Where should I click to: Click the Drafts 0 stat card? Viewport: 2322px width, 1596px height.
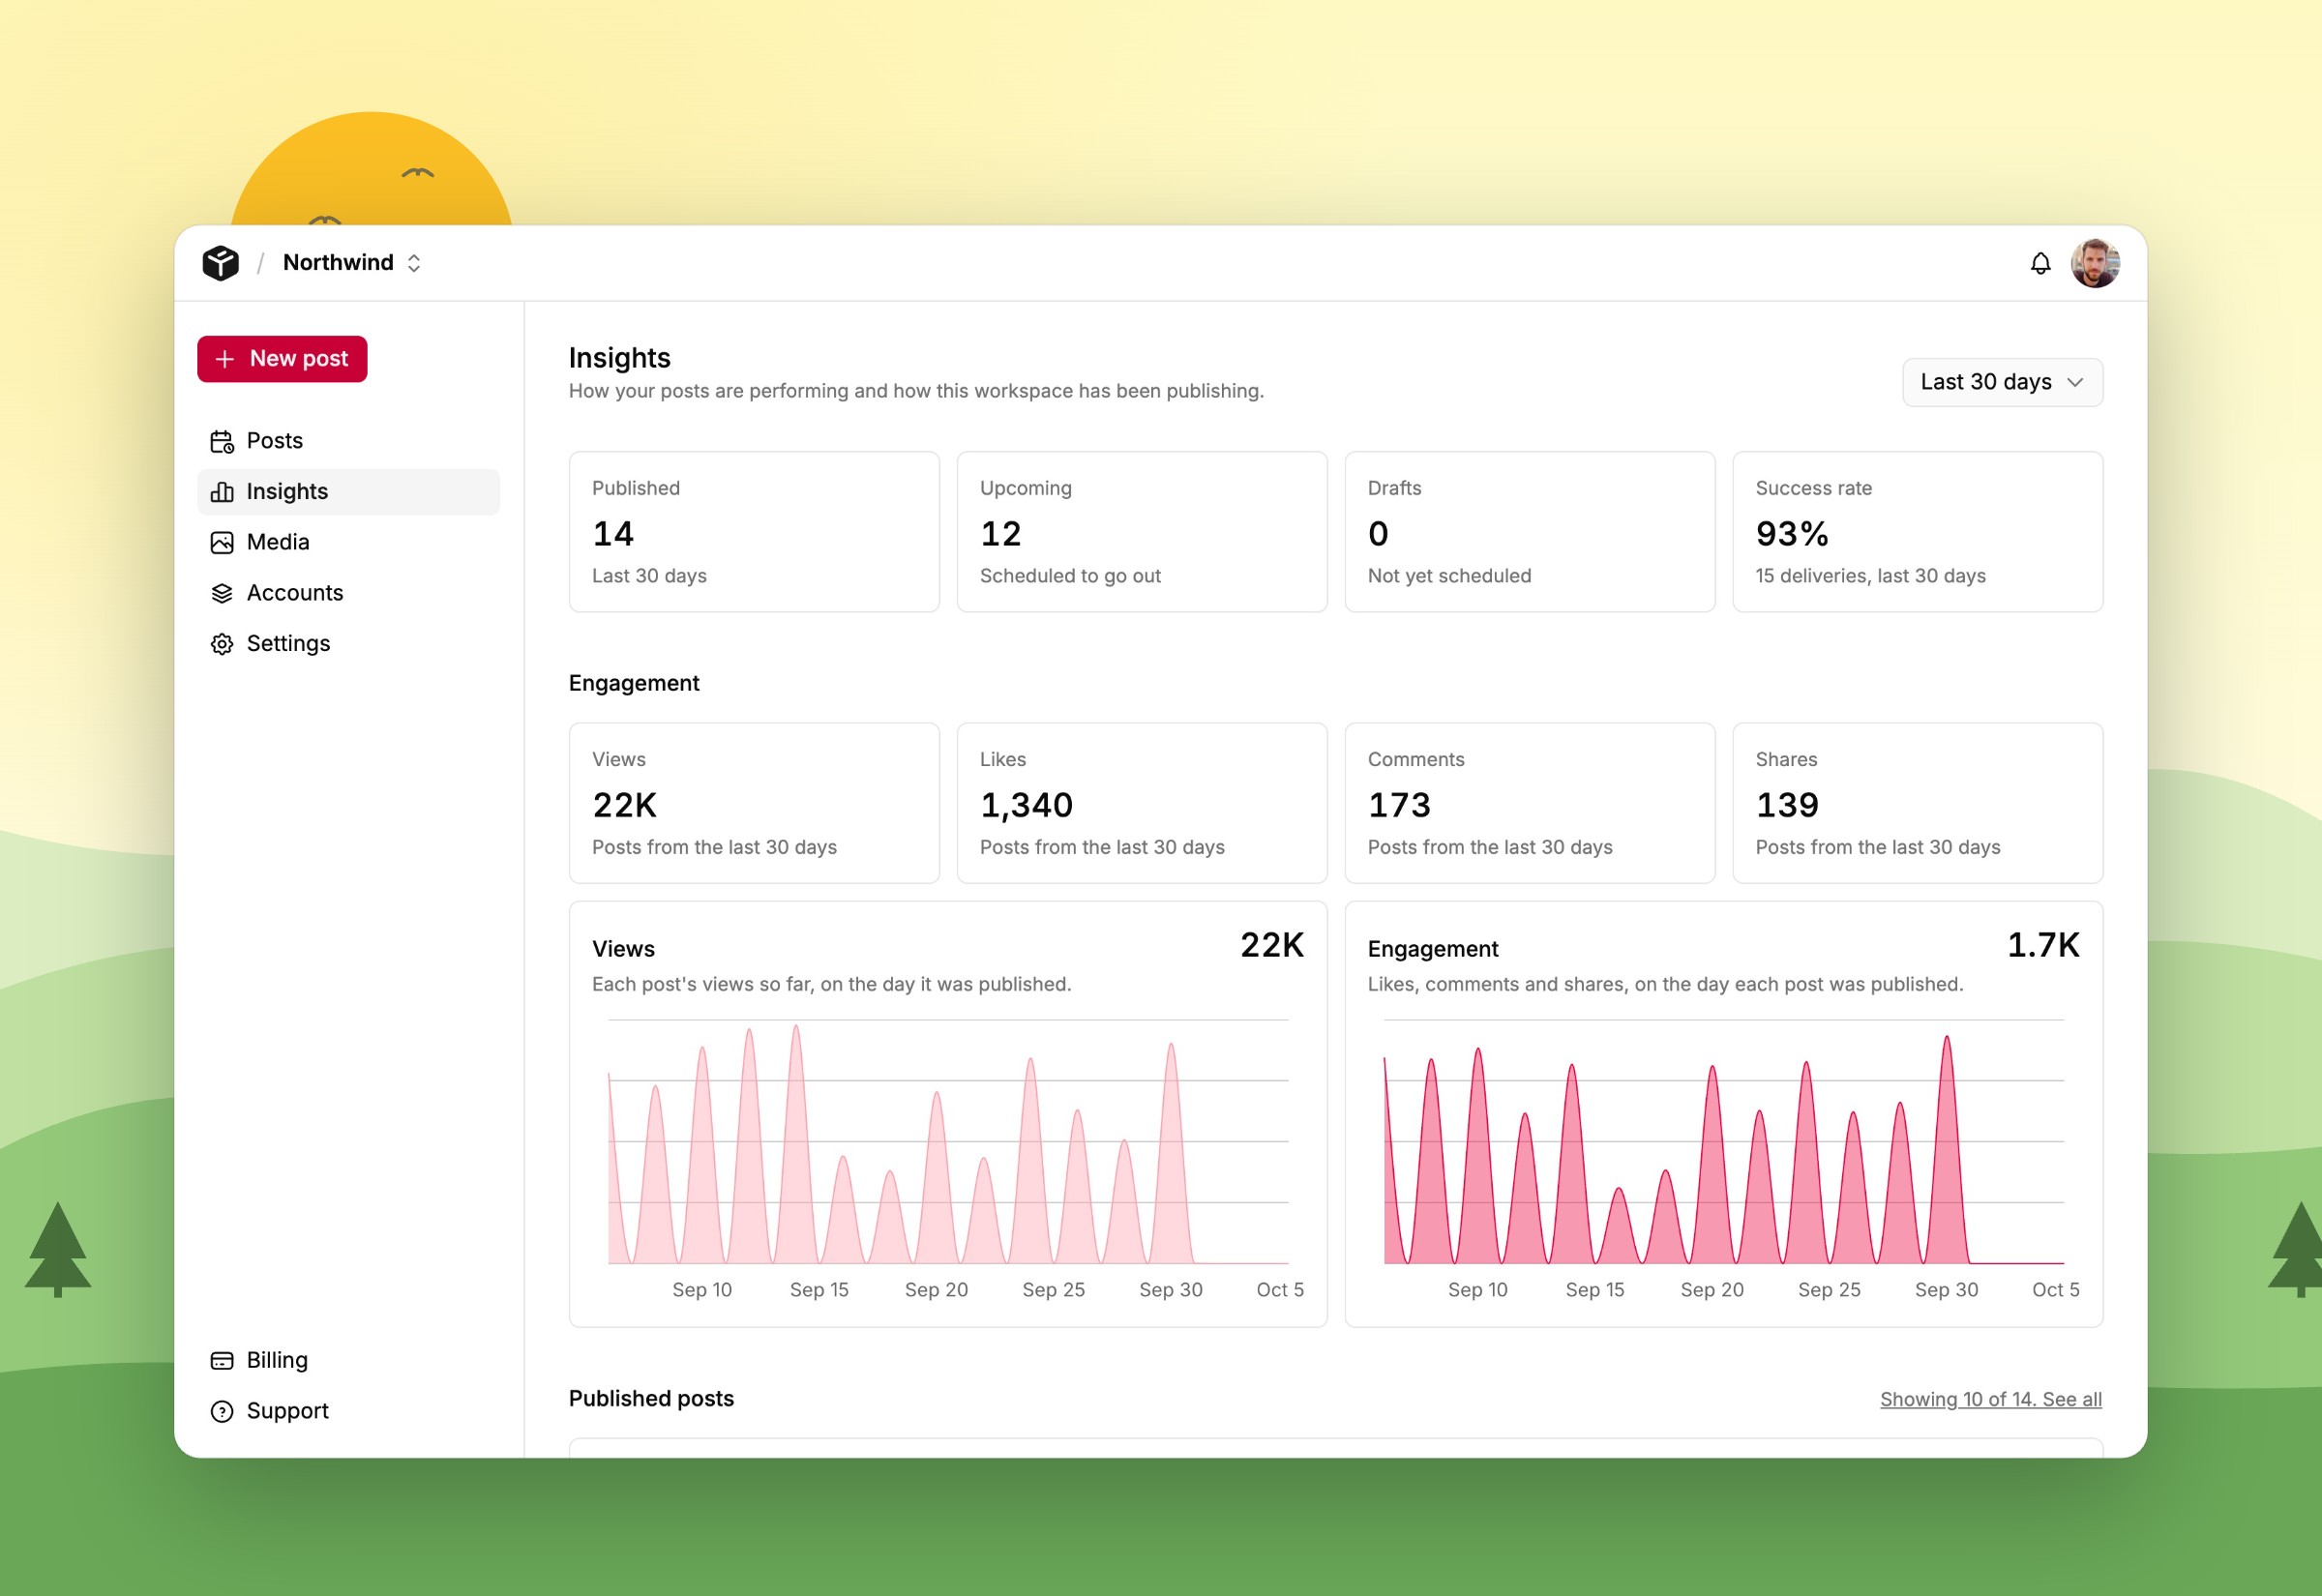click(x=1529, y=532)
